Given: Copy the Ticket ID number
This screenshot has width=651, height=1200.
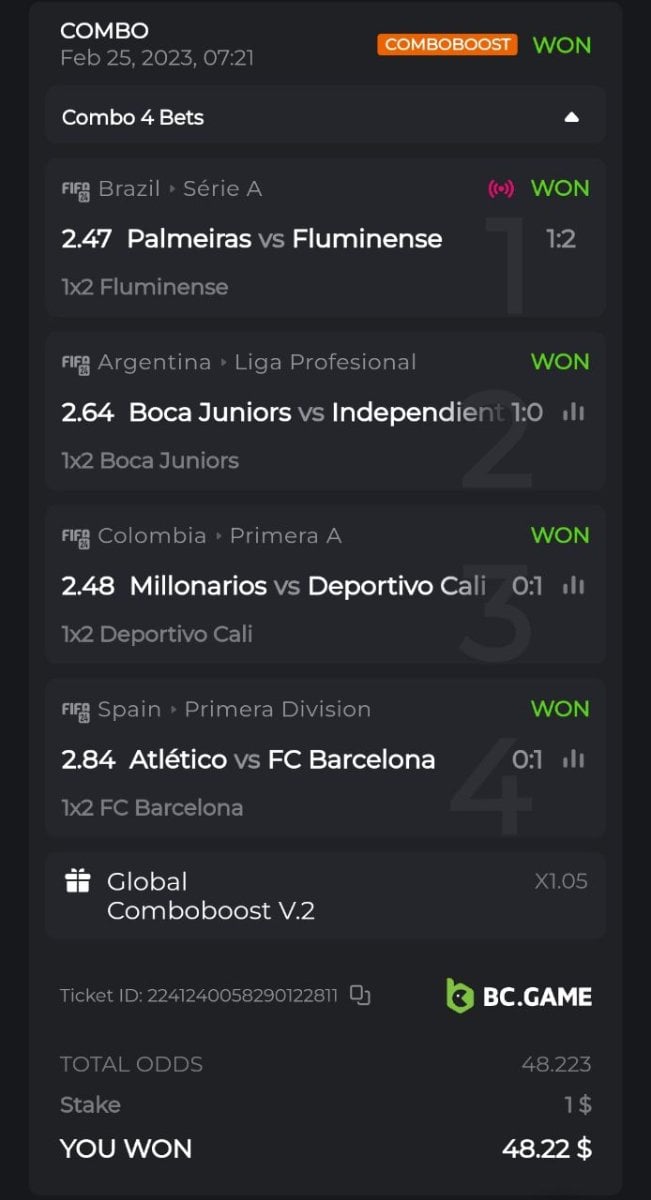Looking at the screenshot, I should (360, 995).
